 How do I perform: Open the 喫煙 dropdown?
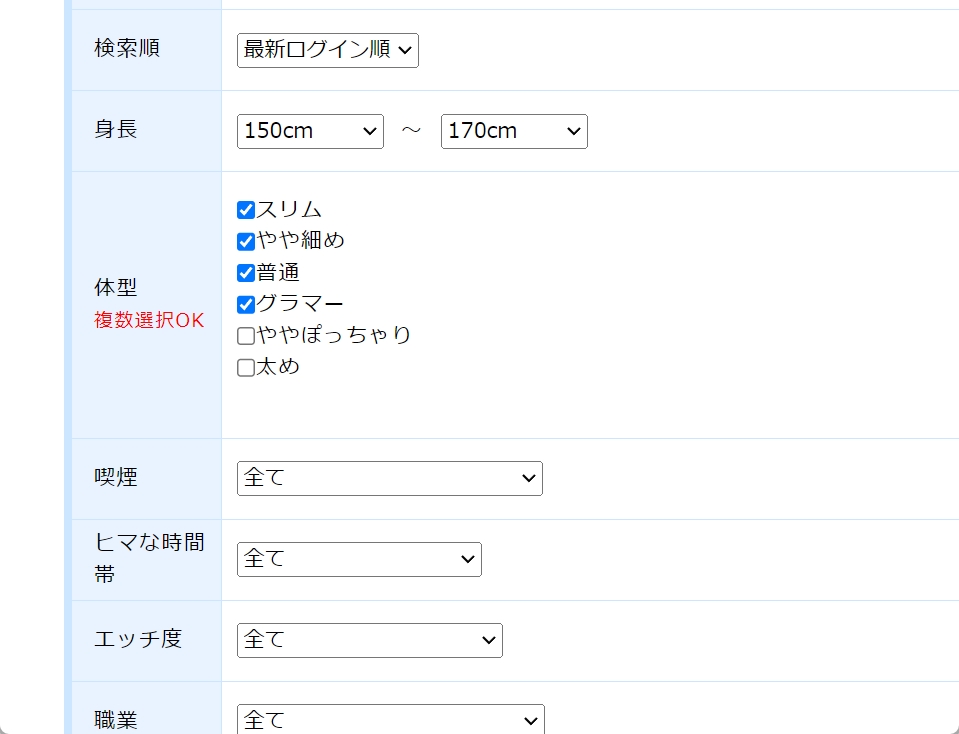point(390,478)
